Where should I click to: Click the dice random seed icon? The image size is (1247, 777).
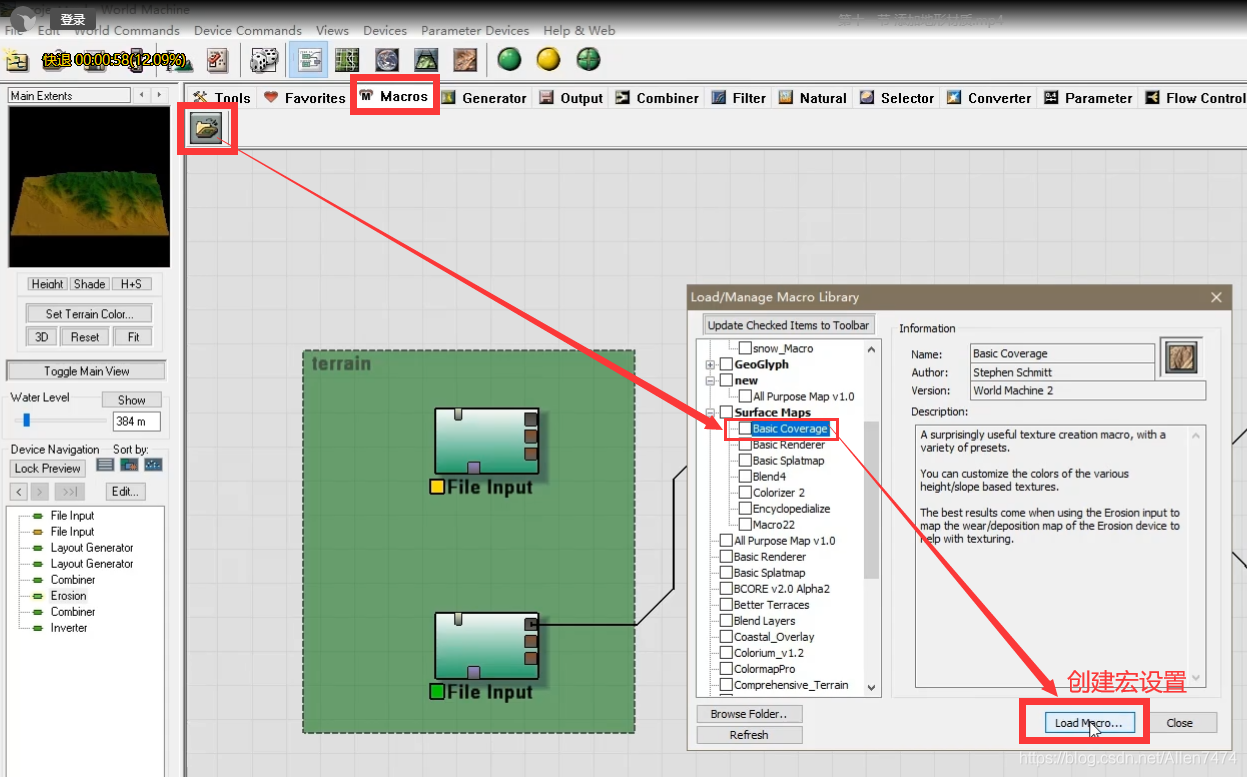264,60
